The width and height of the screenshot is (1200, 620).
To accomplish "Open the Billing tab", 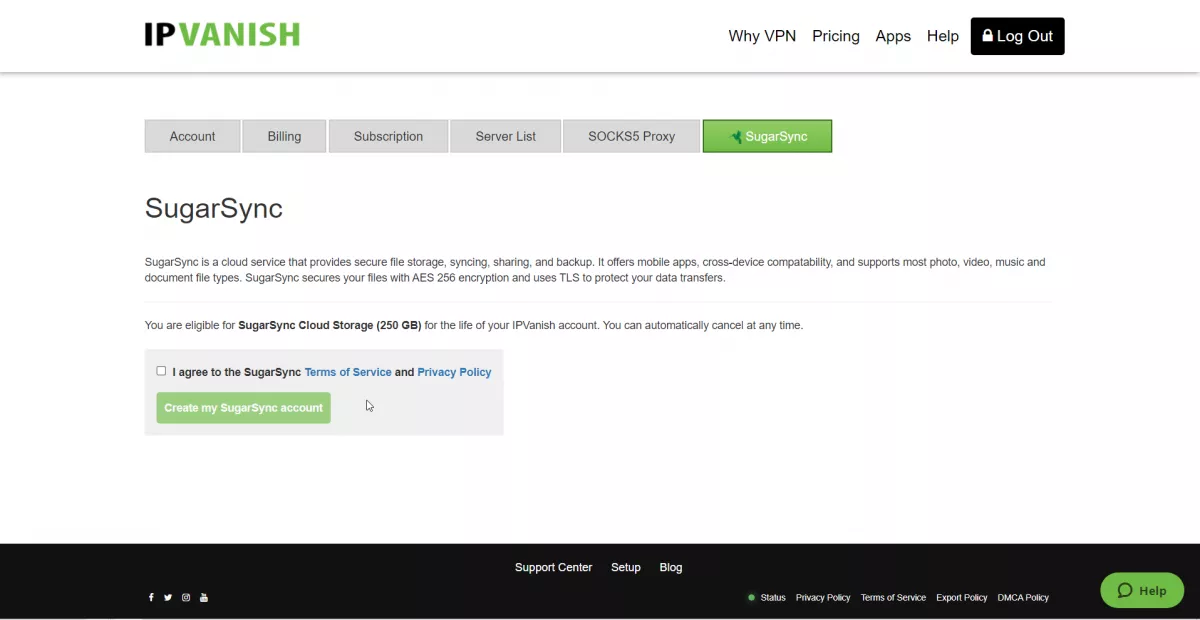I will [x=284, y=136].
